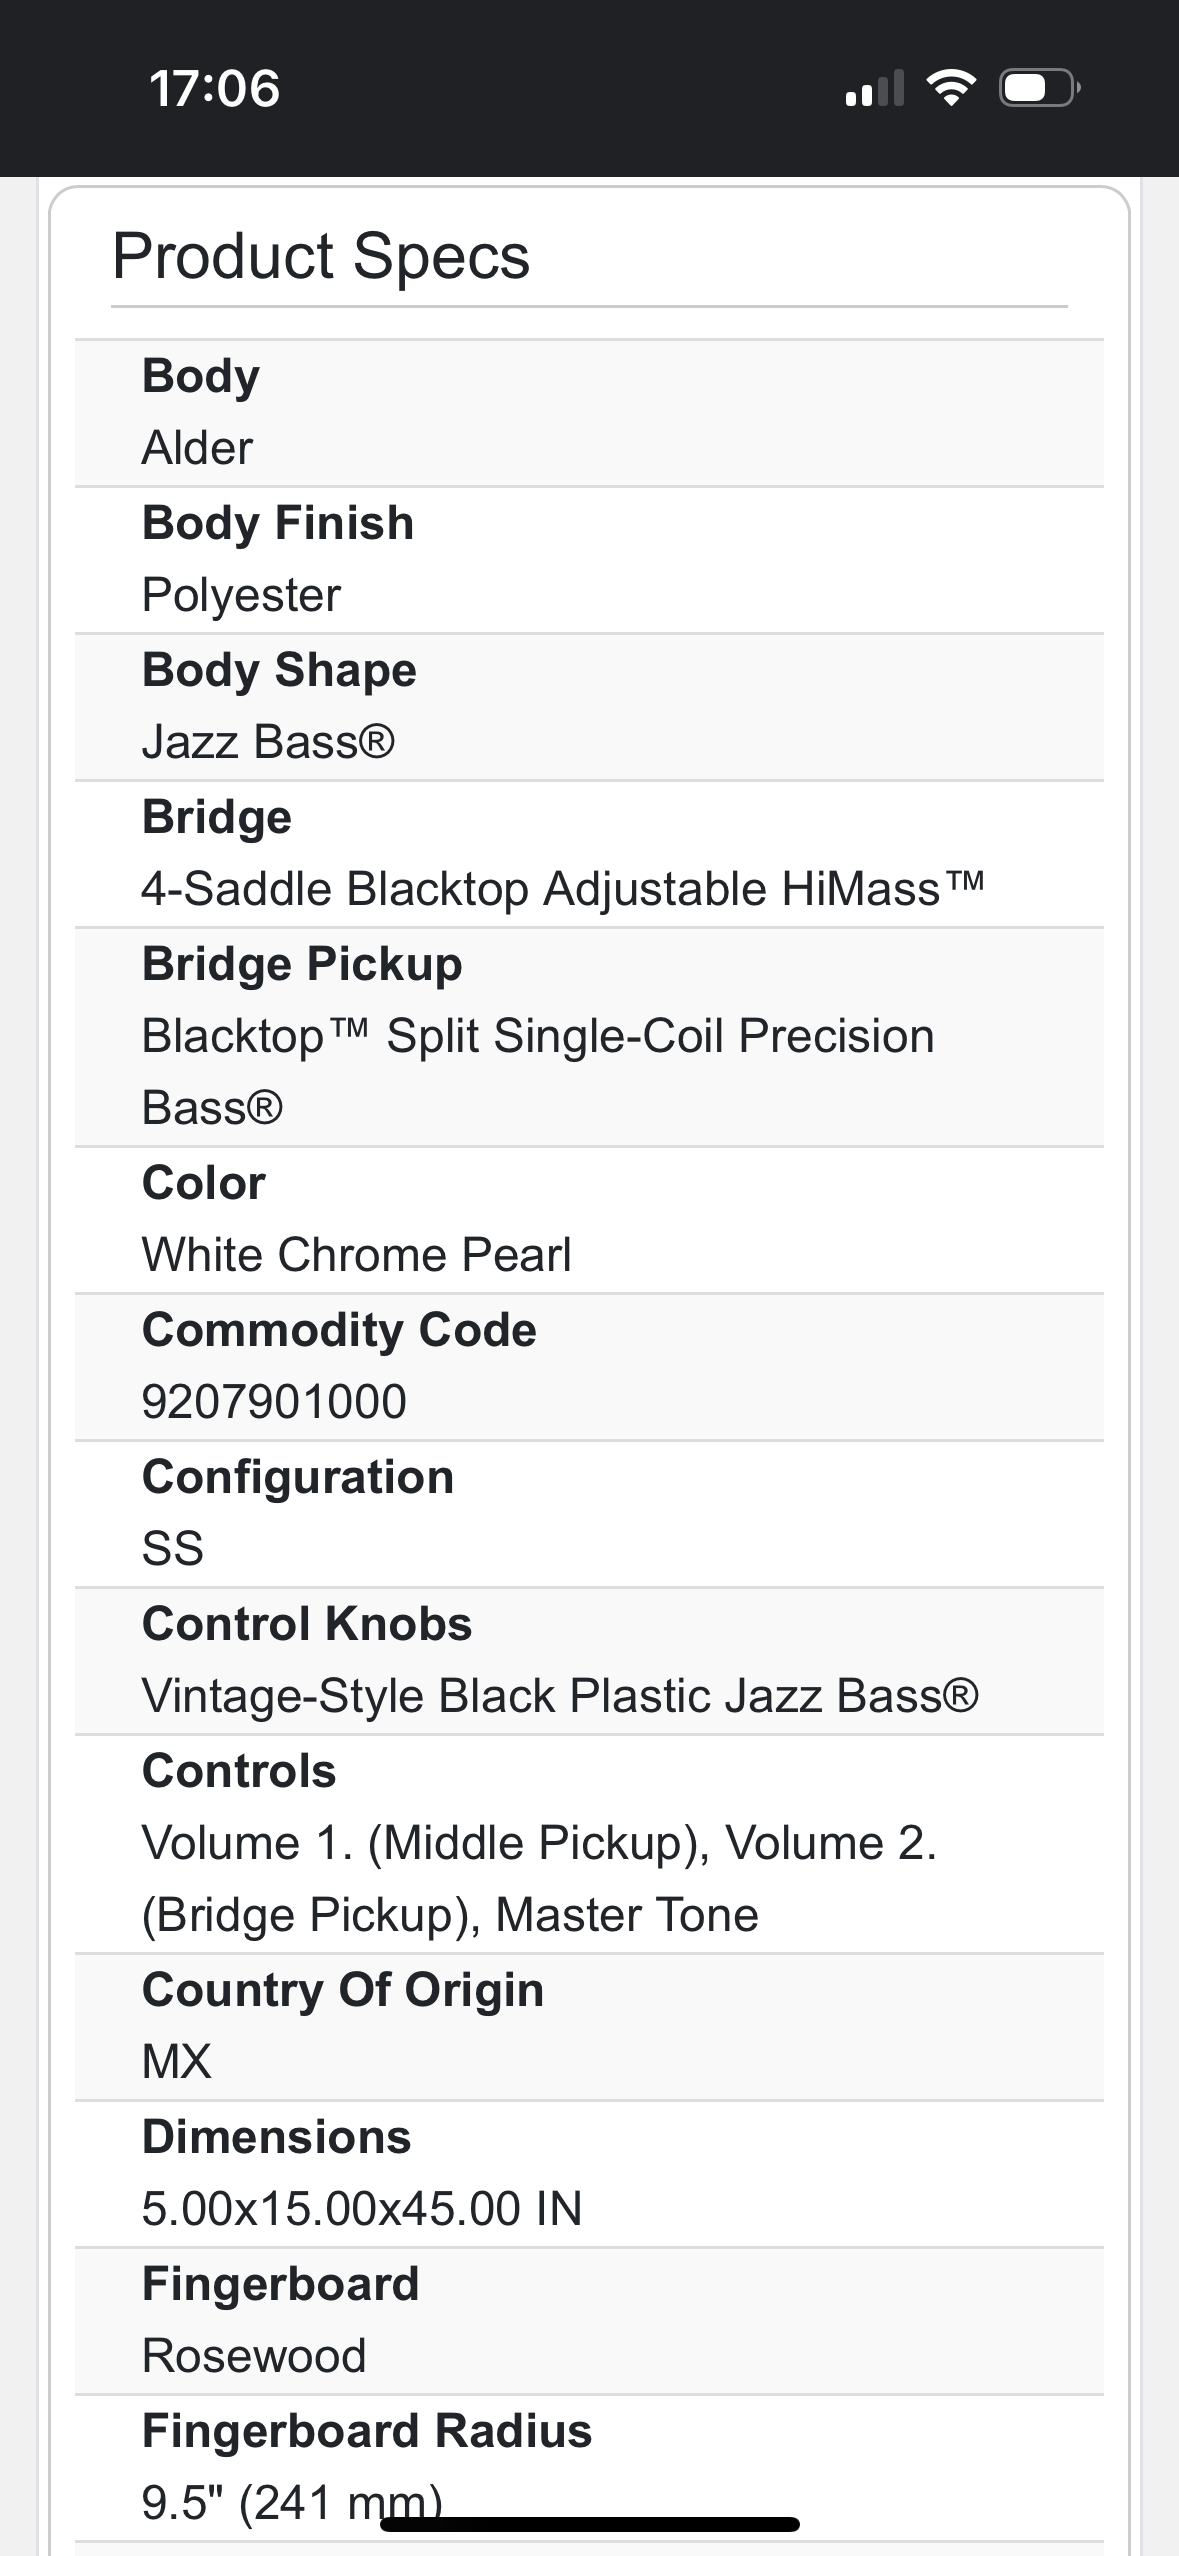The width and height of the screenshot is (1179, 2556).
Task: Tap the SS configuration value
Action: 173,1549
